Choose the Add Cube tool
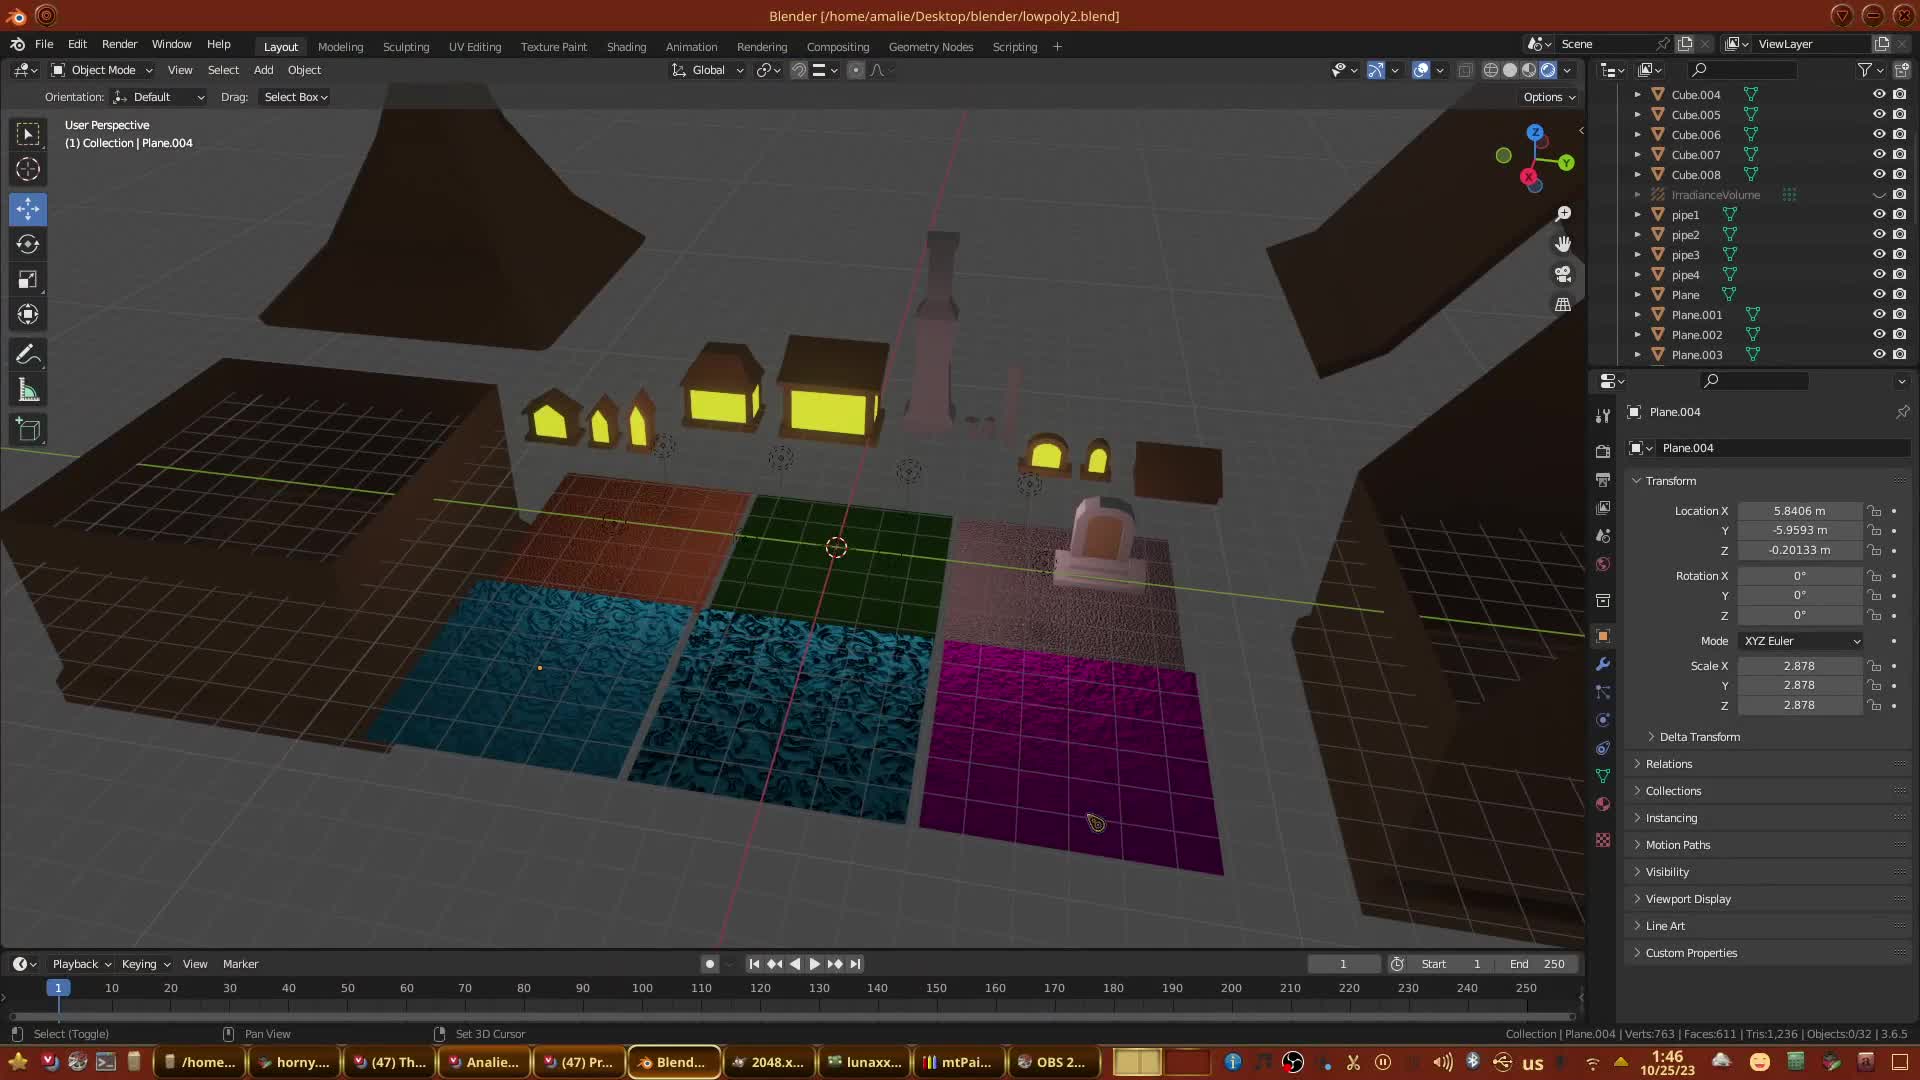Image resolution: width=1920 pixels, height=1080 pixels. pyautogui.click(x=28, y=430)
